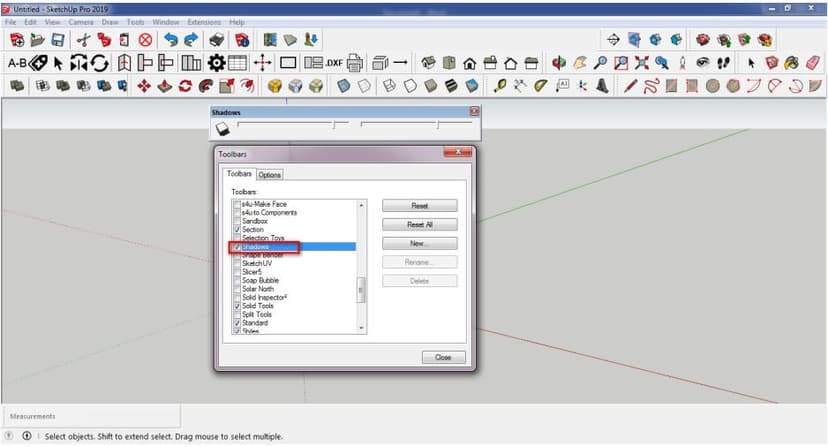Click the toolbars list scrollbar up arrow
This screenshot has height=447, width=828.
[362, 205]
